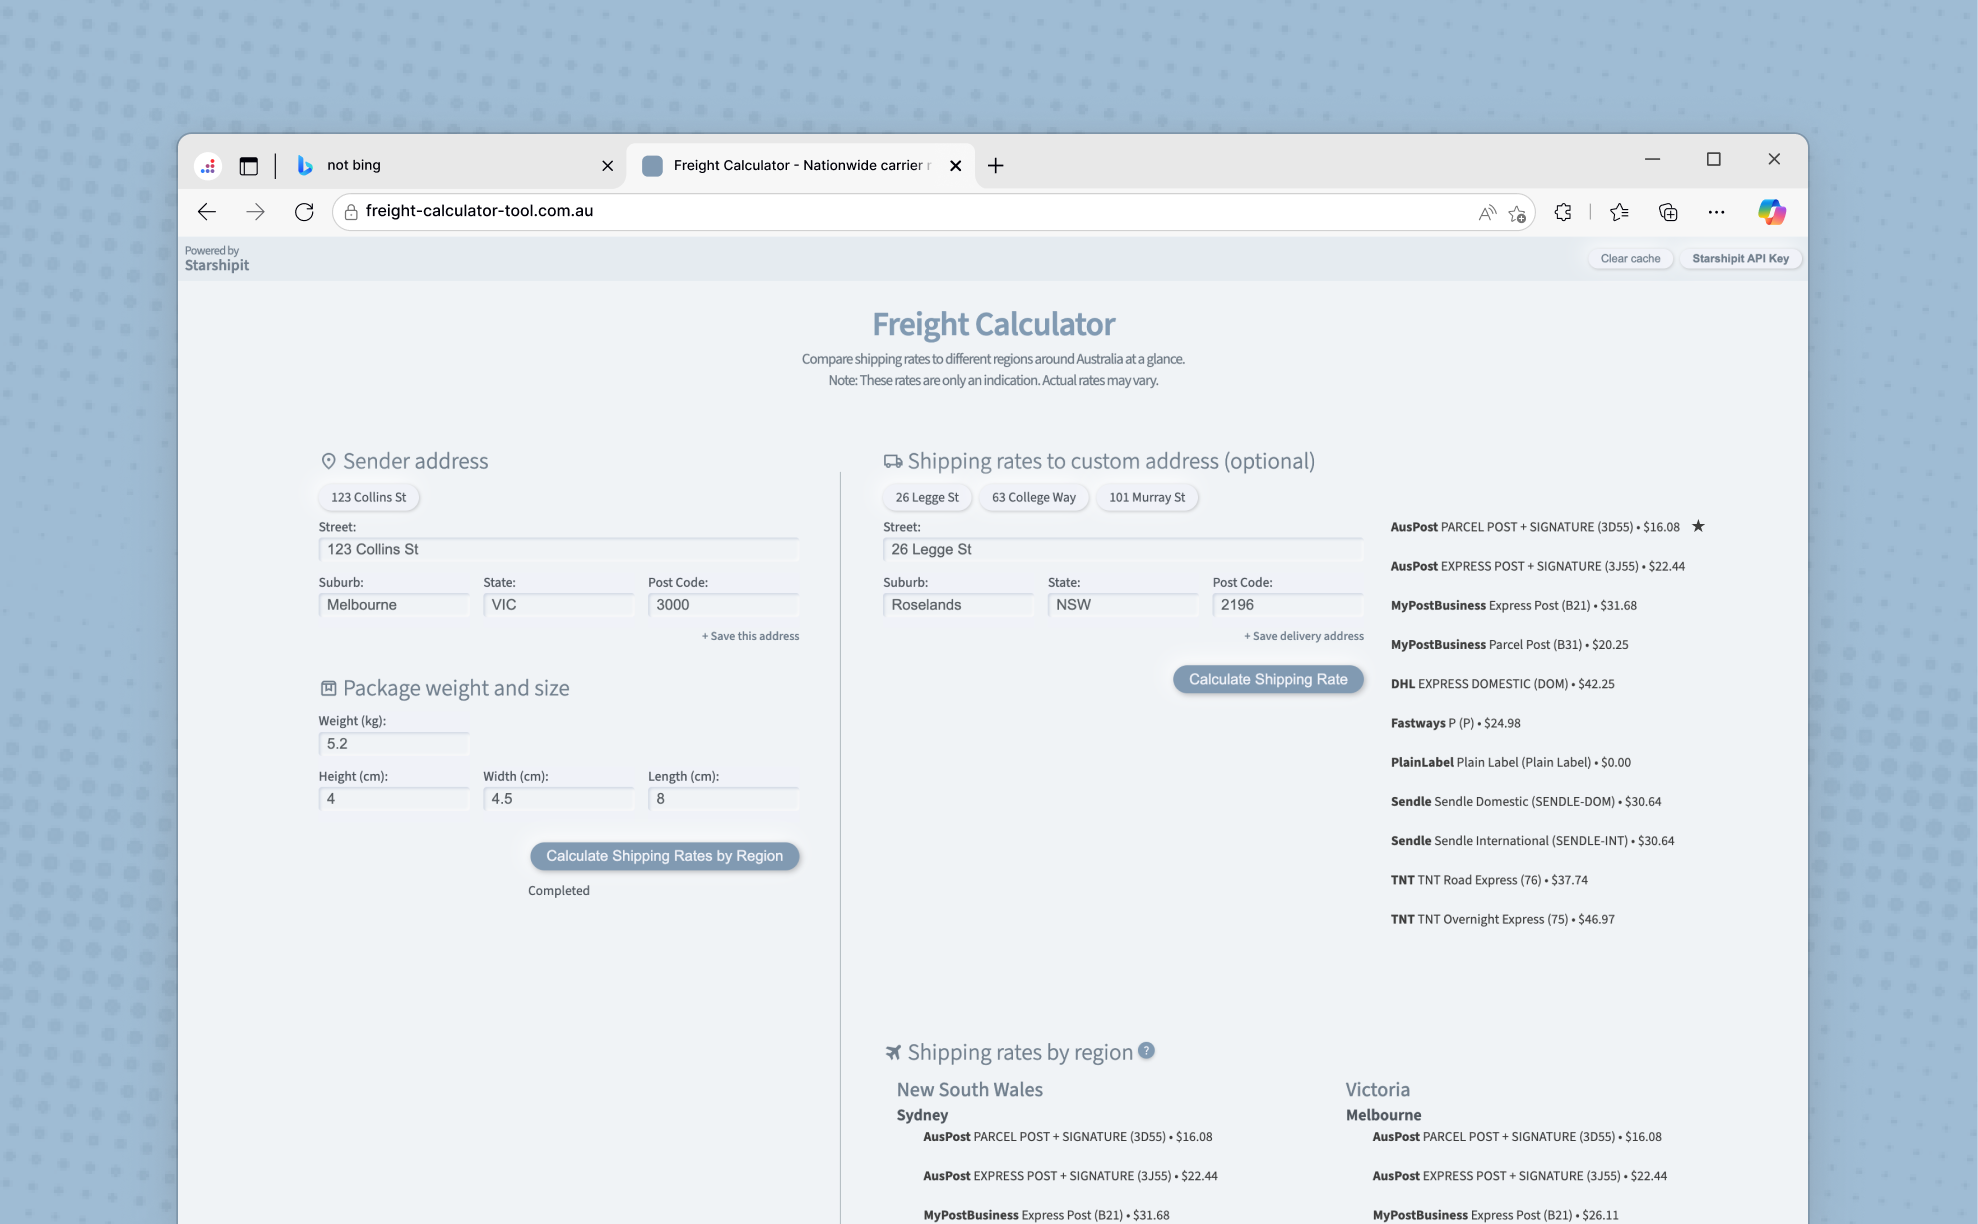Open the browser Extensions icon
This screenshot has width=1978, height=1224.
pyautogui.click(x=1563, y=212)
